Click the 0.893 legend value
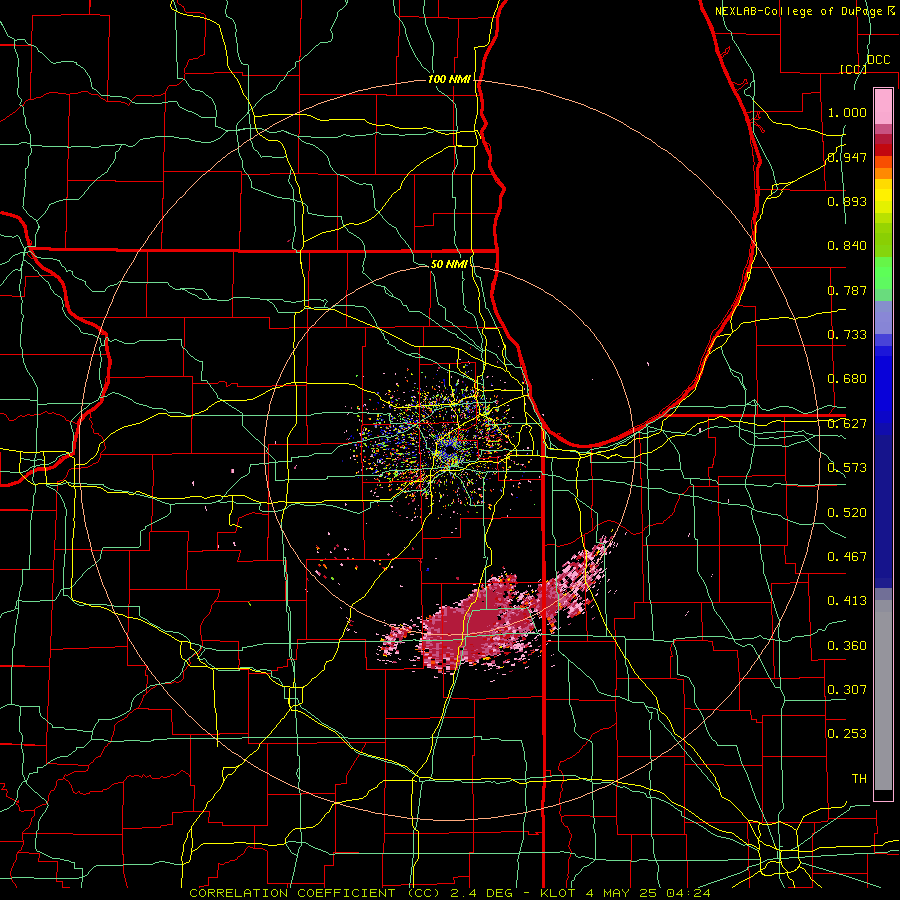 [x=847, y=201]
